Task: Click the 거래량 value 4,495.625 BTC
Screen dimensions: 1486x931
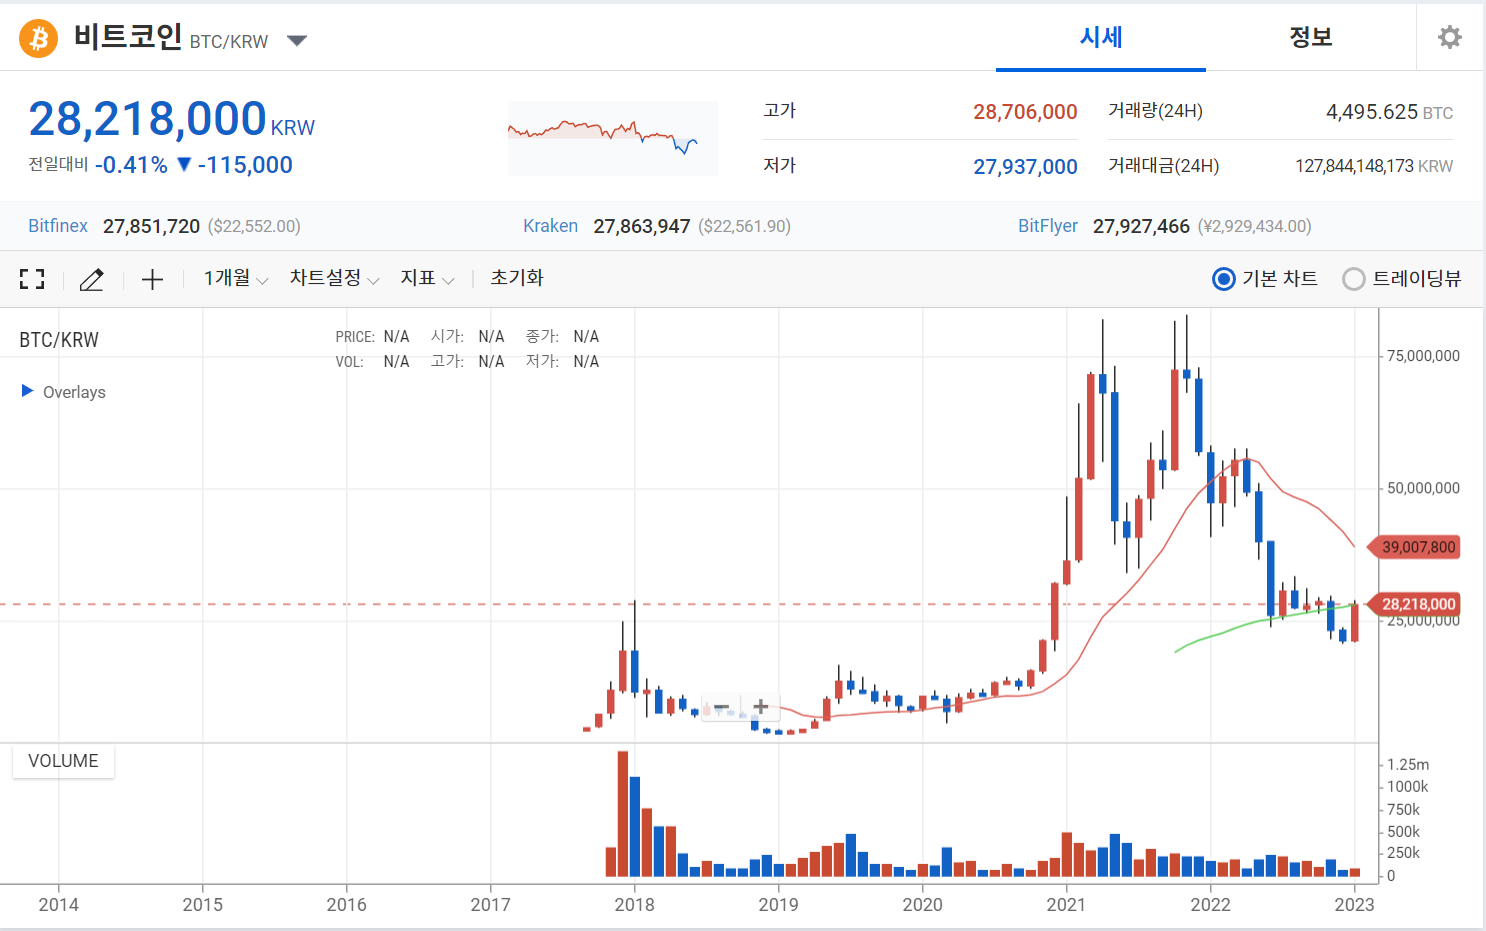Action: pyautogui.click(x=1389, y=112)
